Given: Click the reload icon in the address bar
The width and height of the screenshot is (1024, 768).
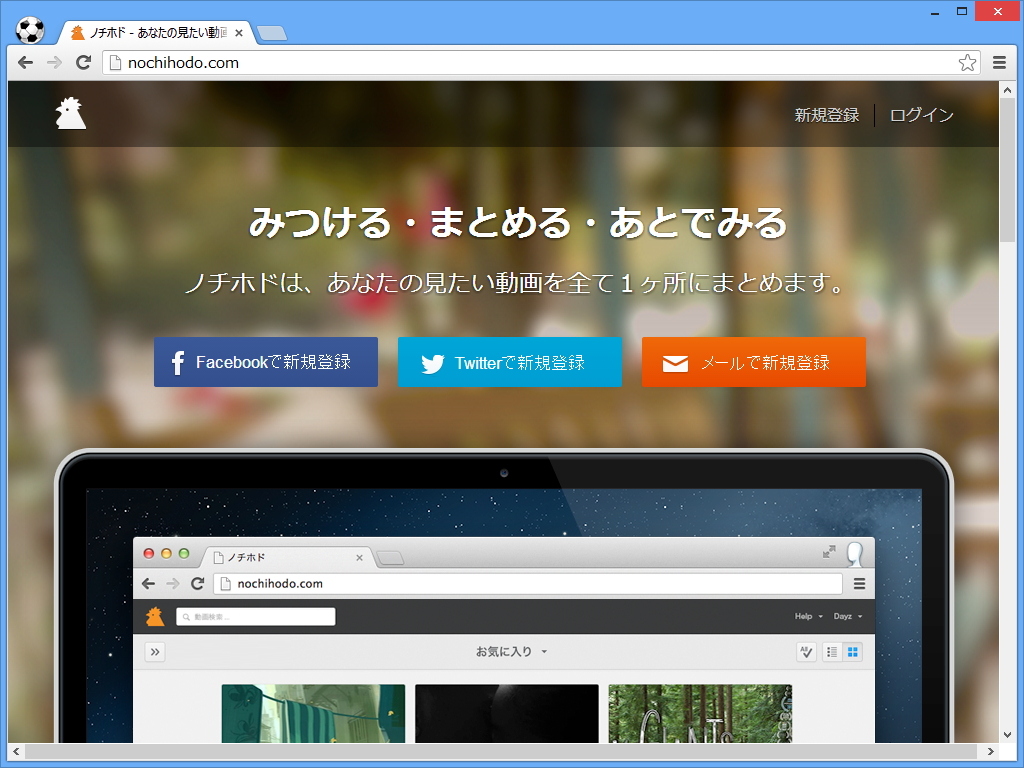Looking at the screenshot, I should (x=83, y=62).
